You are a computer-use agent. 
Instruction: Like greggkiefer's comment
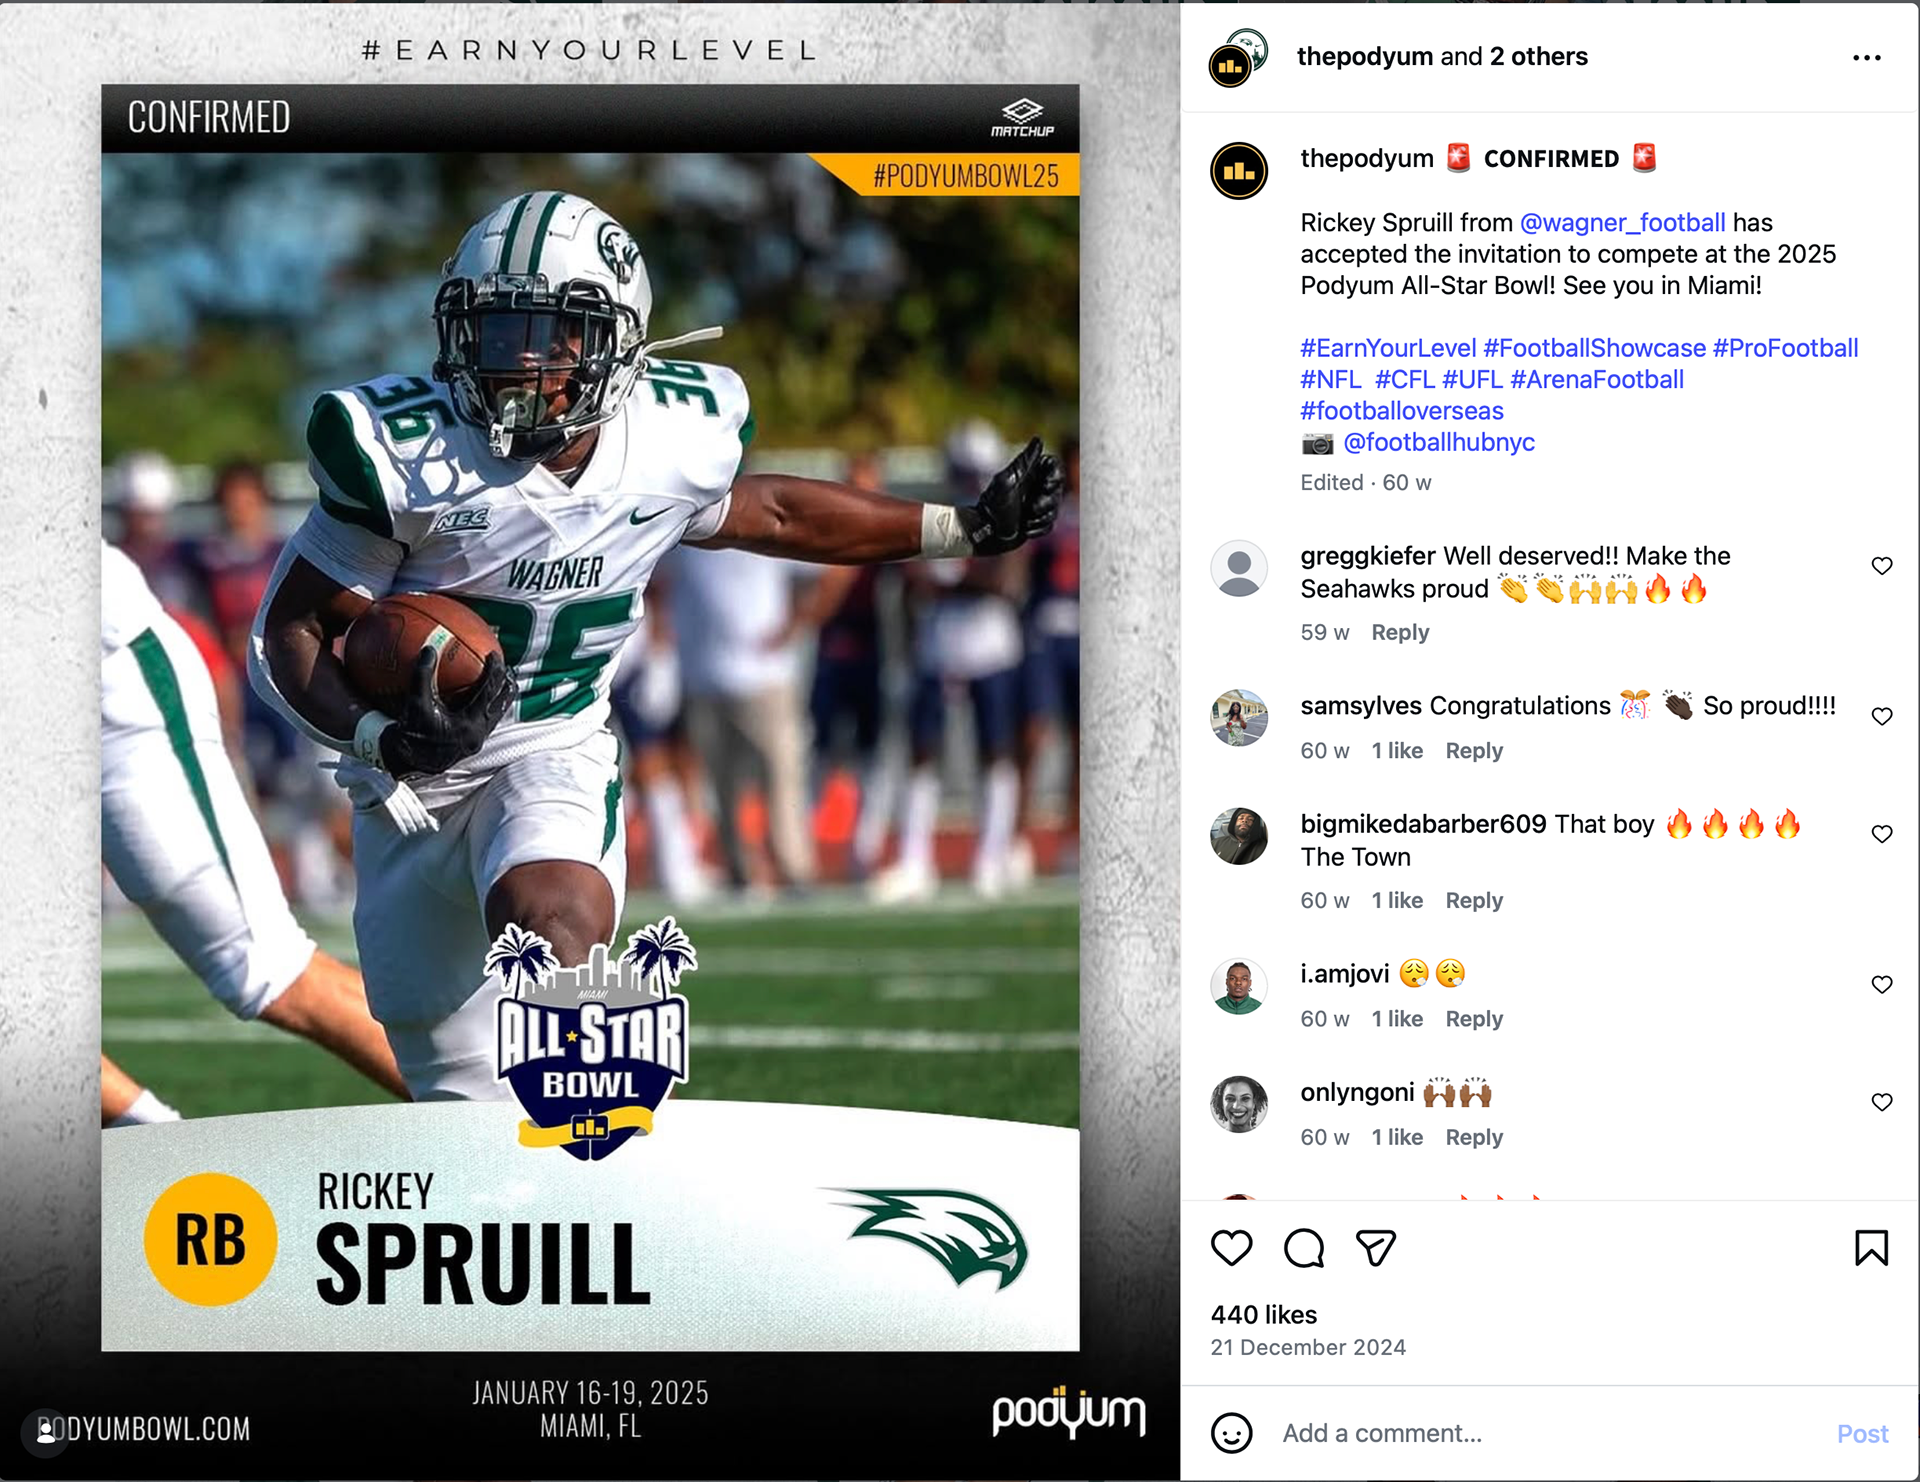[x=1882, y=566]
